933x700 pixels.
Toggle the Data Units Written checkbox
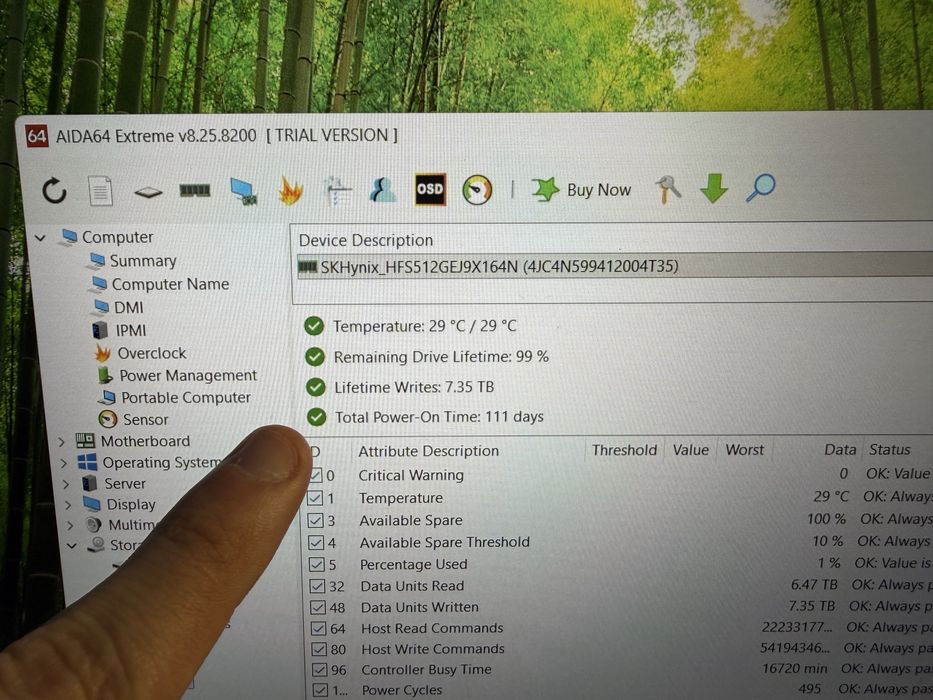pyautogui.click(x=318, y=608)
